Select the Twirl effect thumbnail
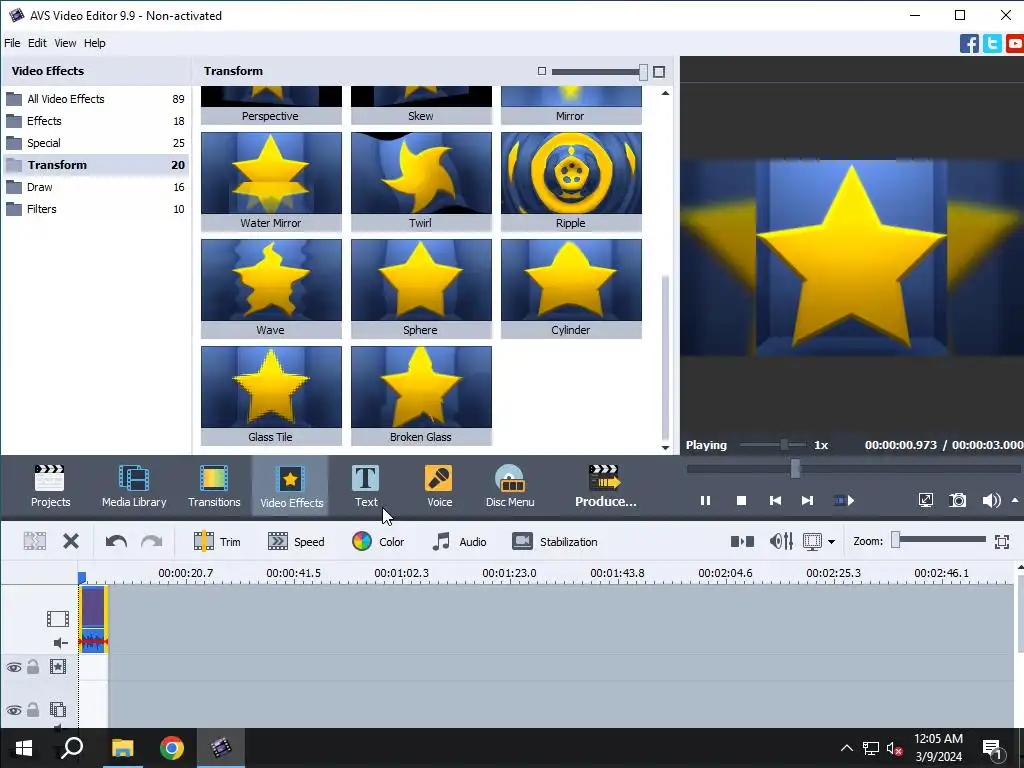Screen dimensions: 1024x768 (421, 182)
